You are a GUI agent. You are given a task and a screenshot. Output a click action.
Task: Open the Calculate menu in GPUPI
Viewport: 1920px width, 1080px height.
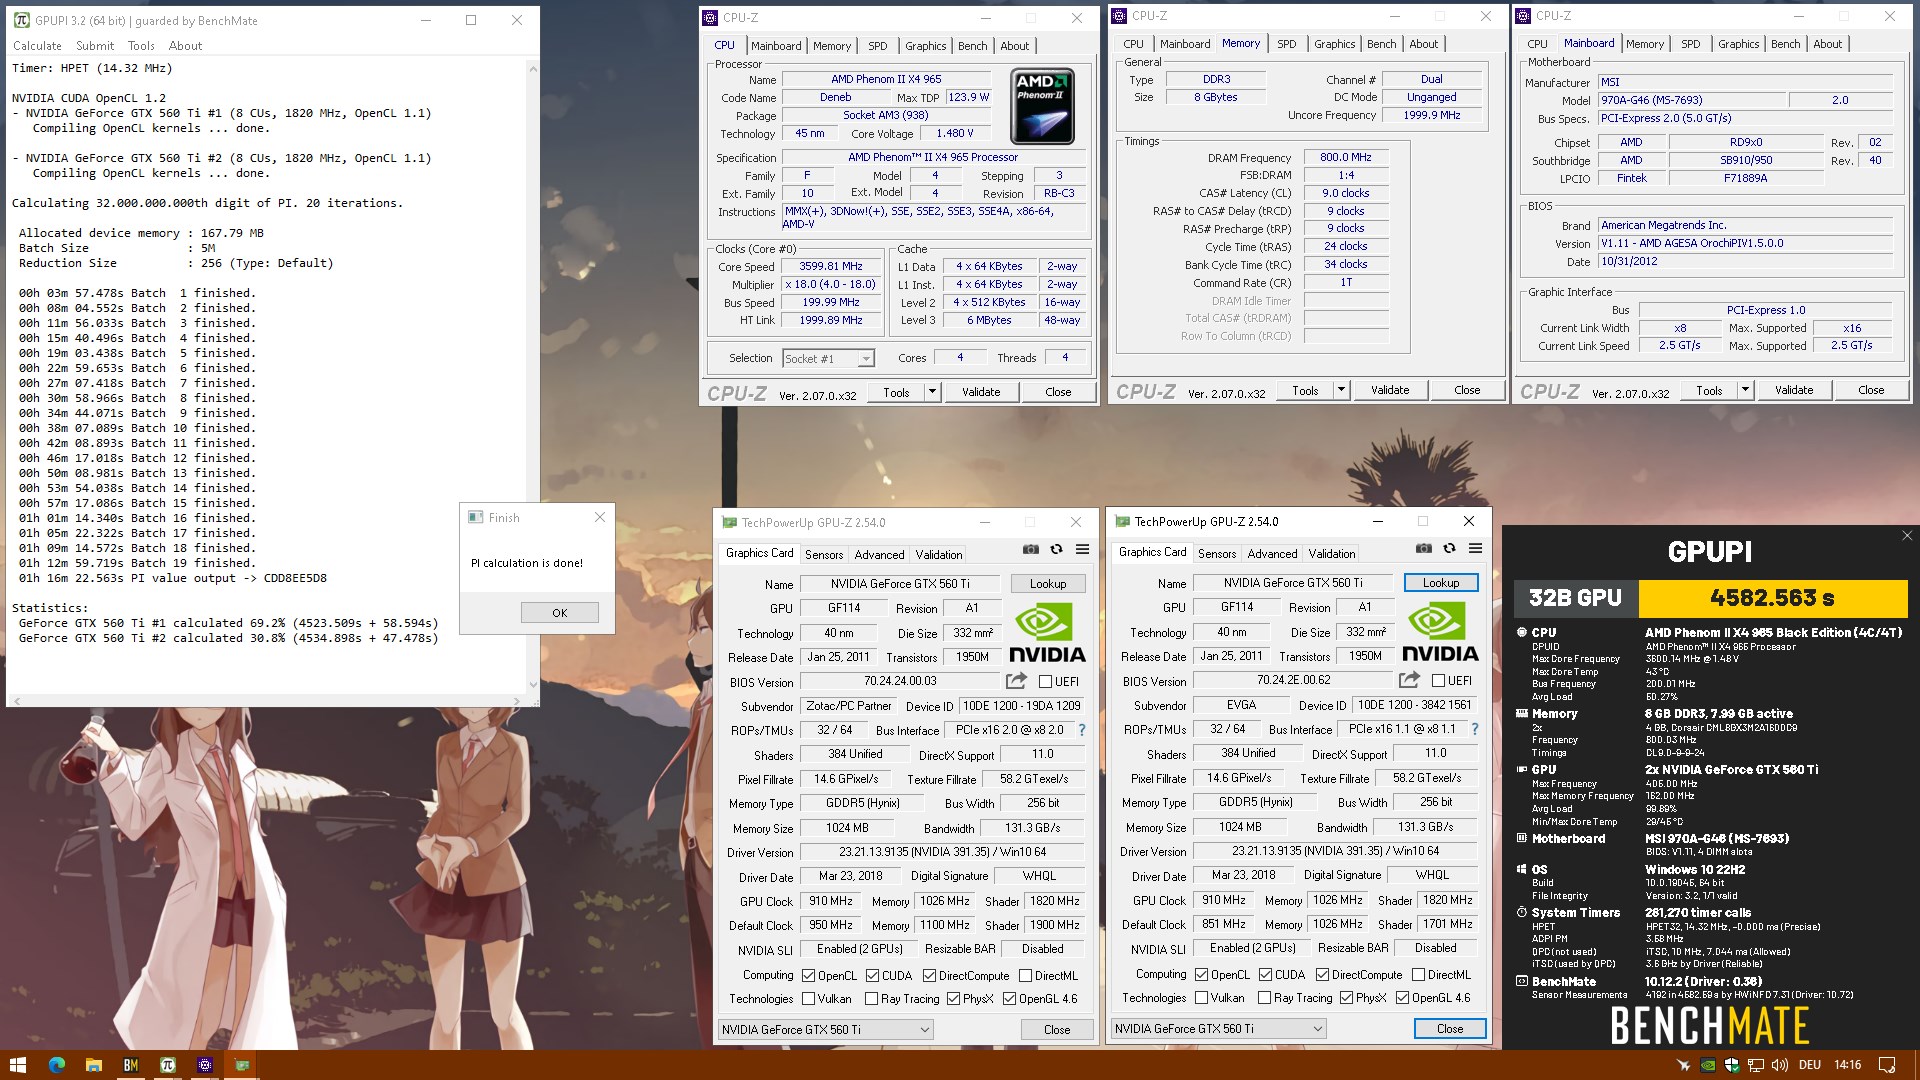tap(37, 46)
